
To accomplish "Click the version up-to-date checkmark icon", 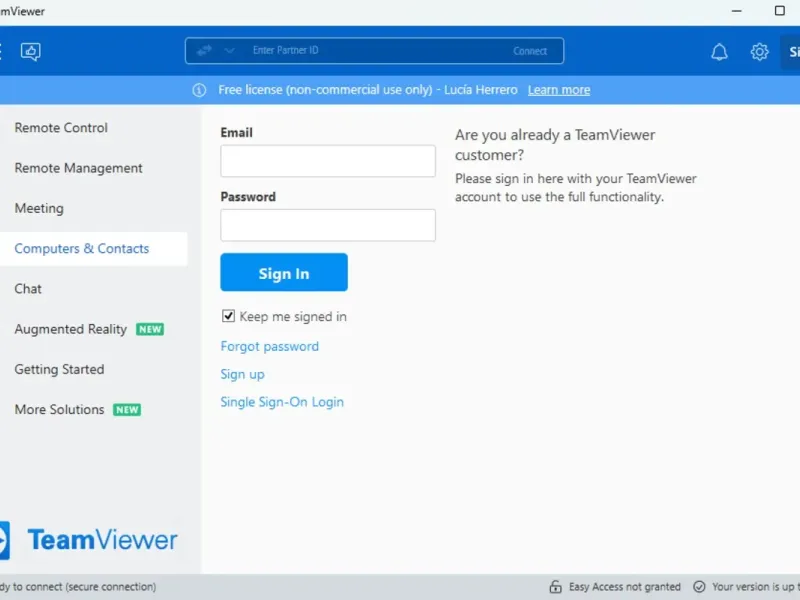I will [699, 587].
